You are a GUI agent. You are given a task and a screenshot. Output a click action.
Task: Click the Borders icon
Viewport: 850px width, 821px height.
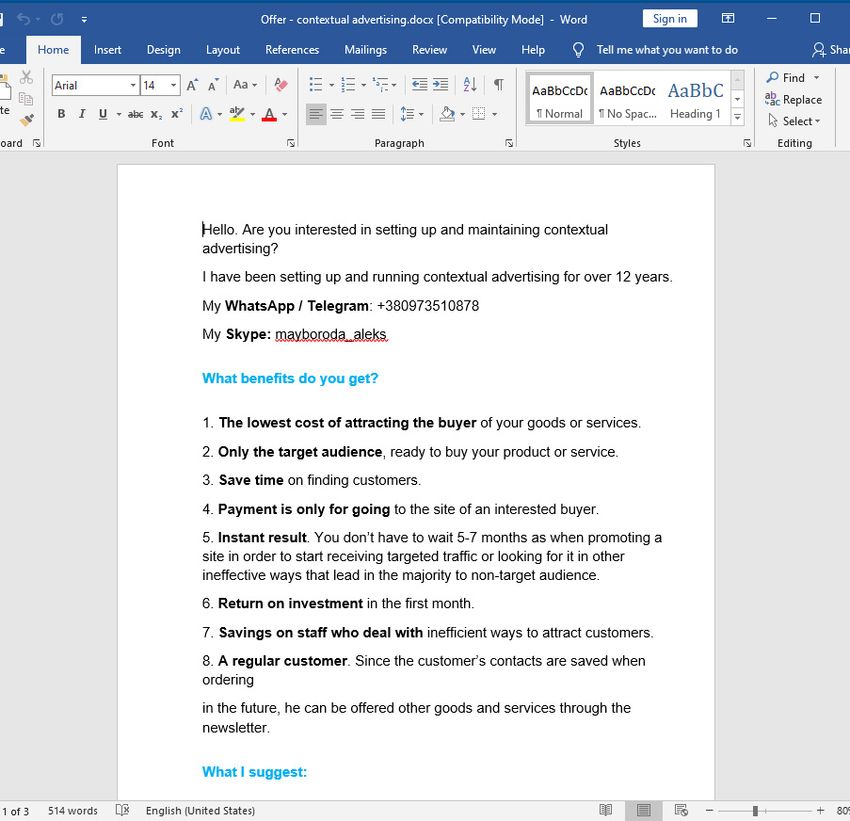(479, 114)
